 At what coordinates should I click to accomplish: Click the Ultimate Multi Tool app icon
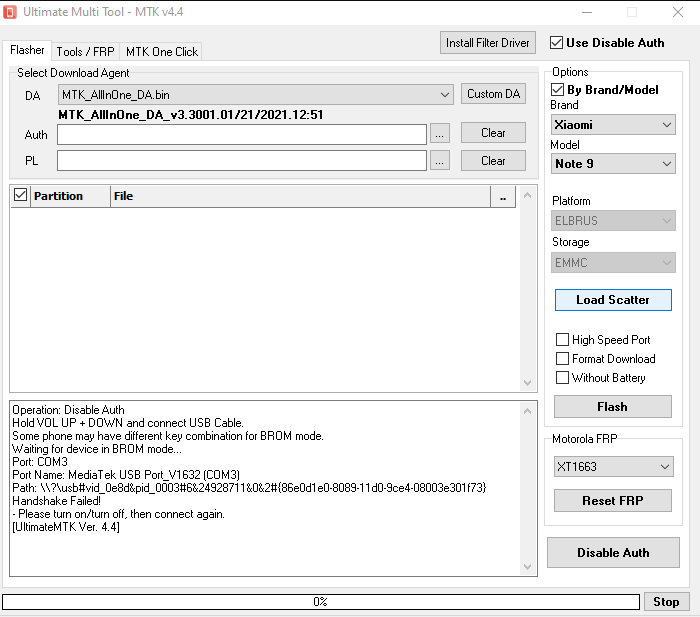[12, 12]
